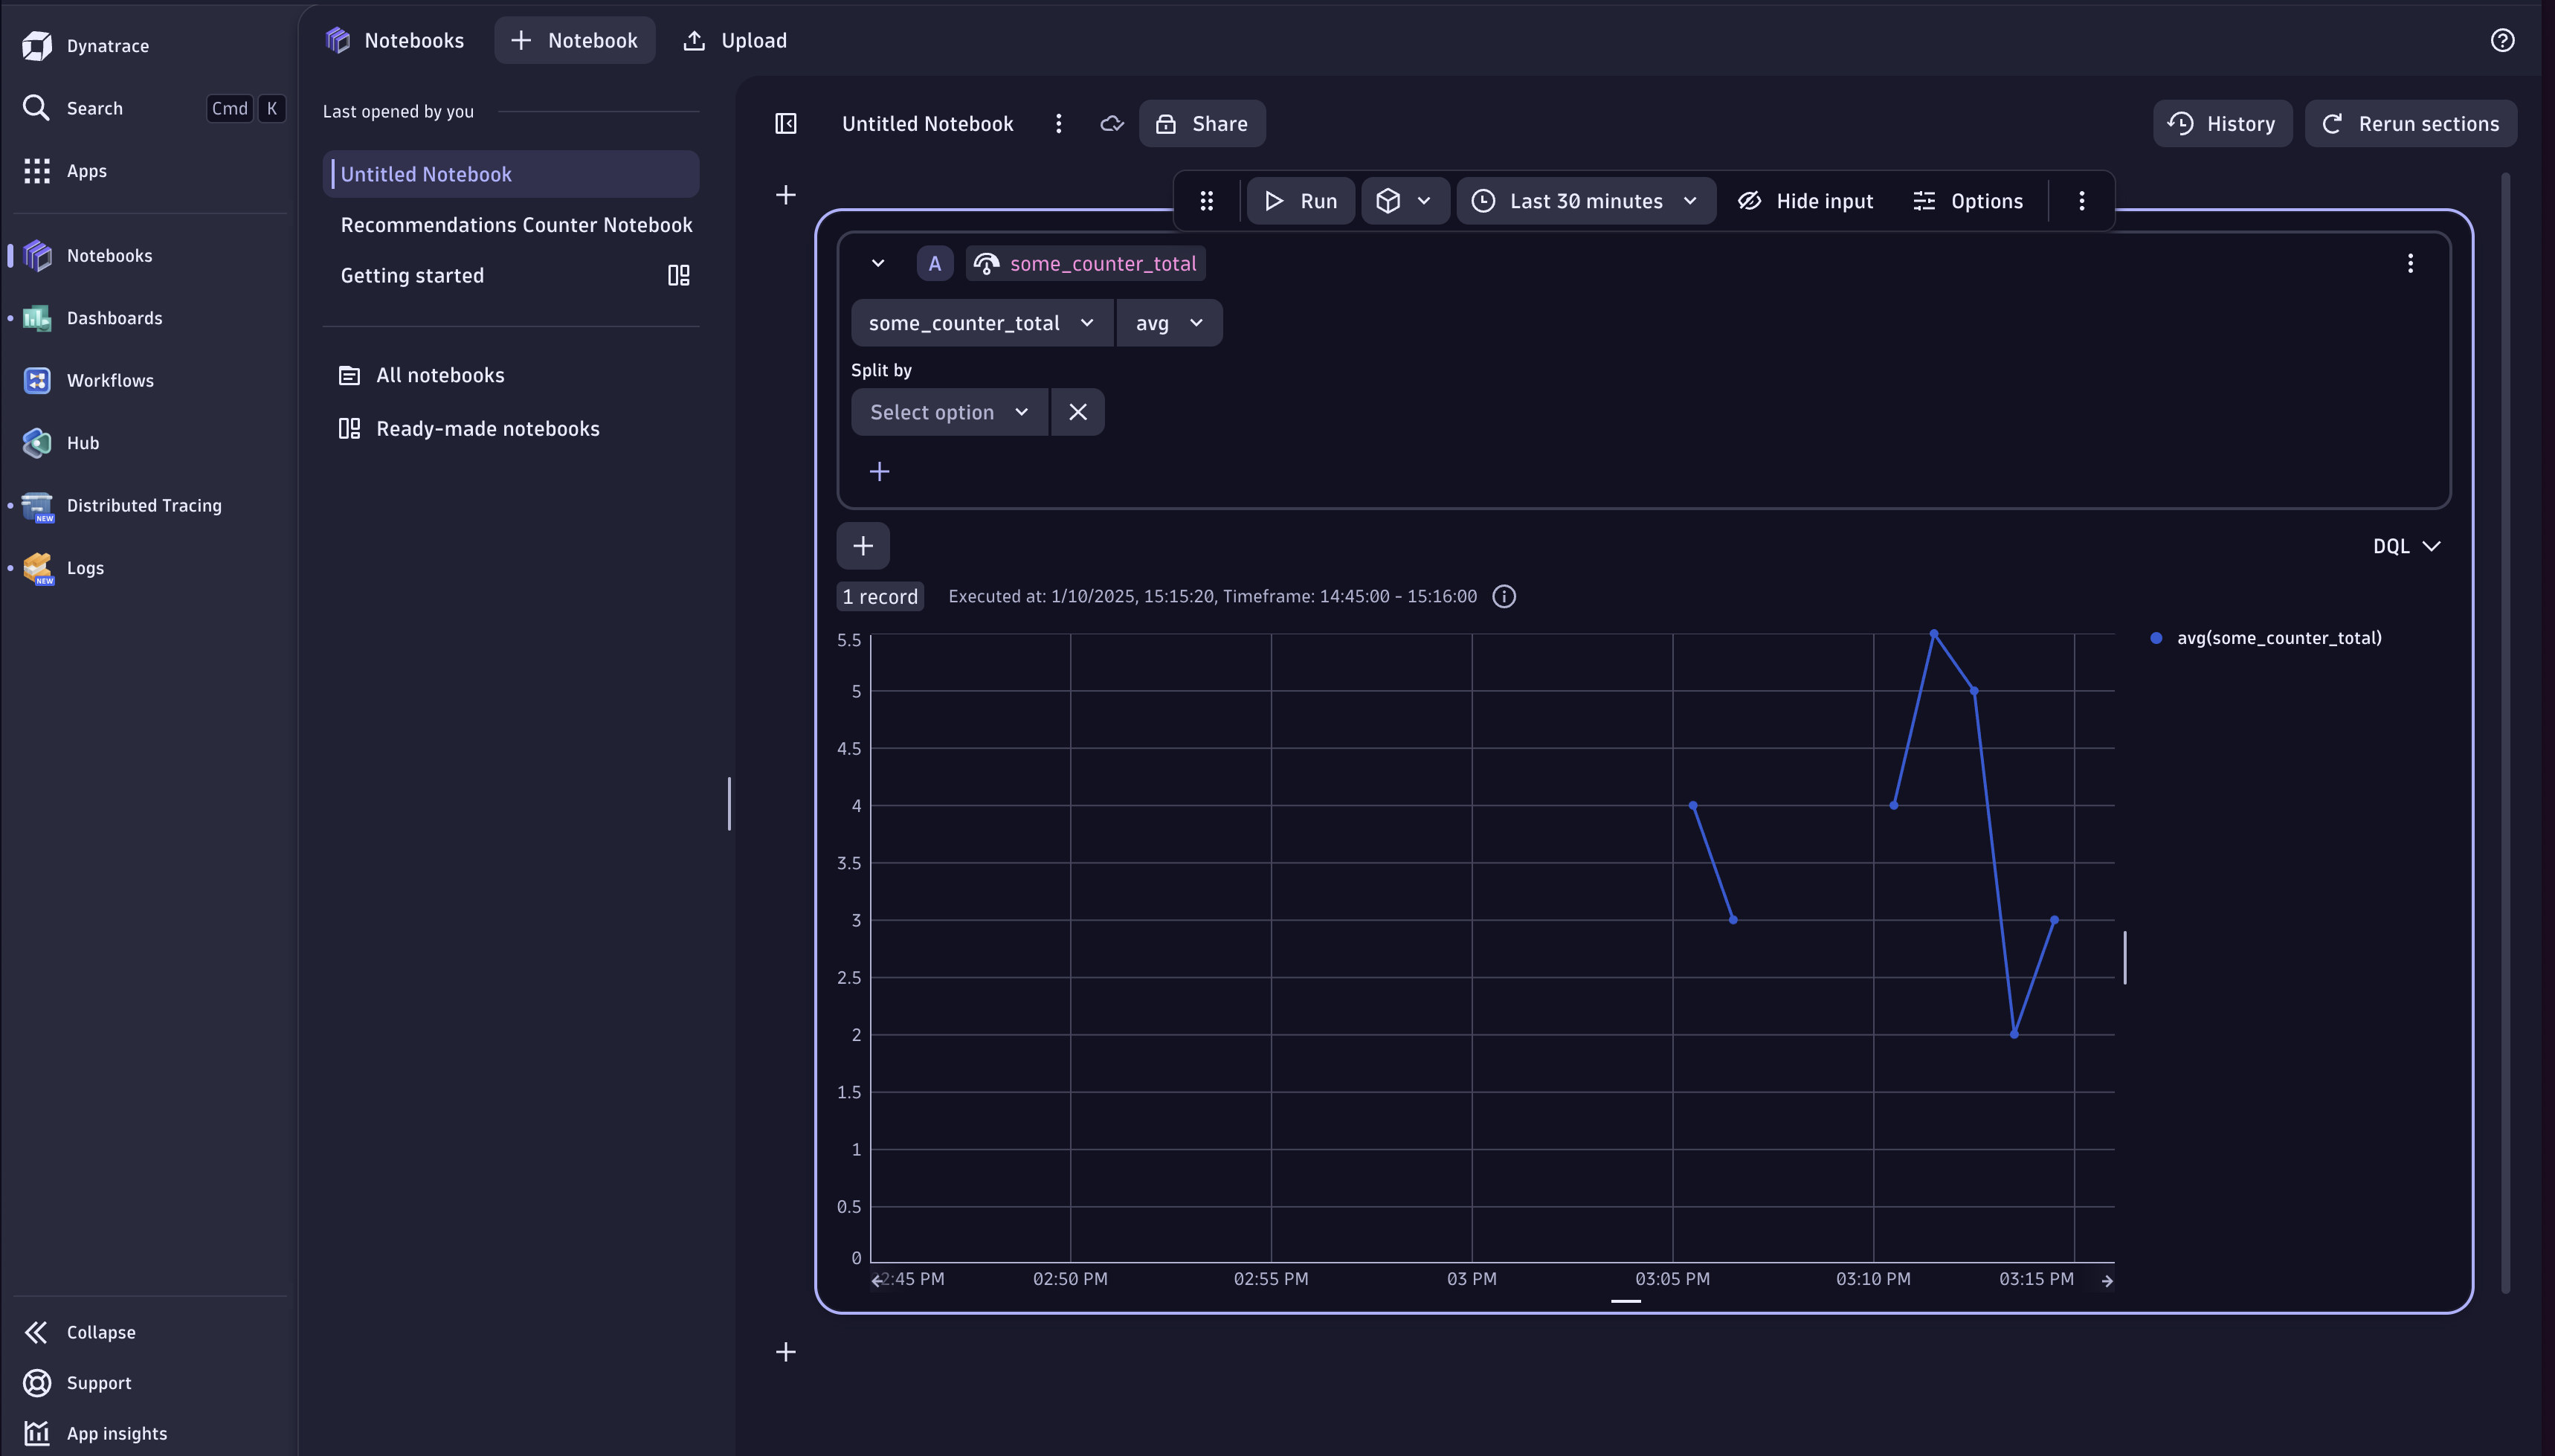Open the avg aggregation dropdown

click(1168, 322)
